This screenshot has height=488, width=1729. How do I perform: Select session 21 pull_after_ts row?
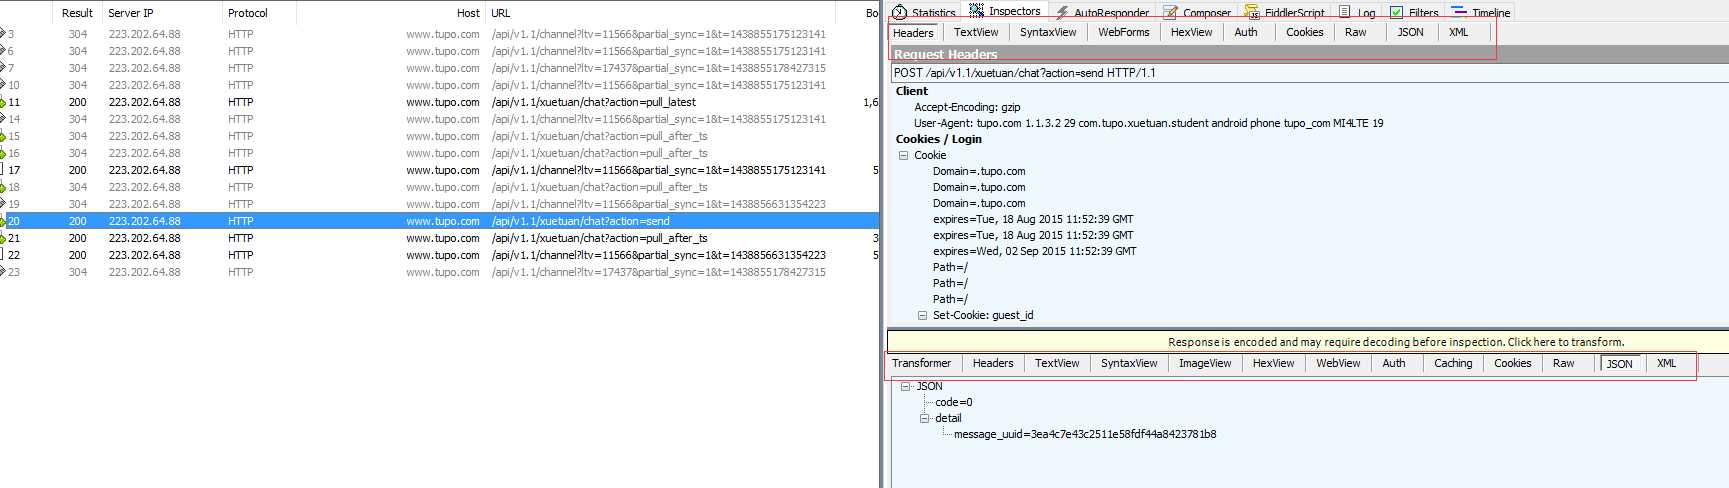pyautogui.click(x=440, y=238)
